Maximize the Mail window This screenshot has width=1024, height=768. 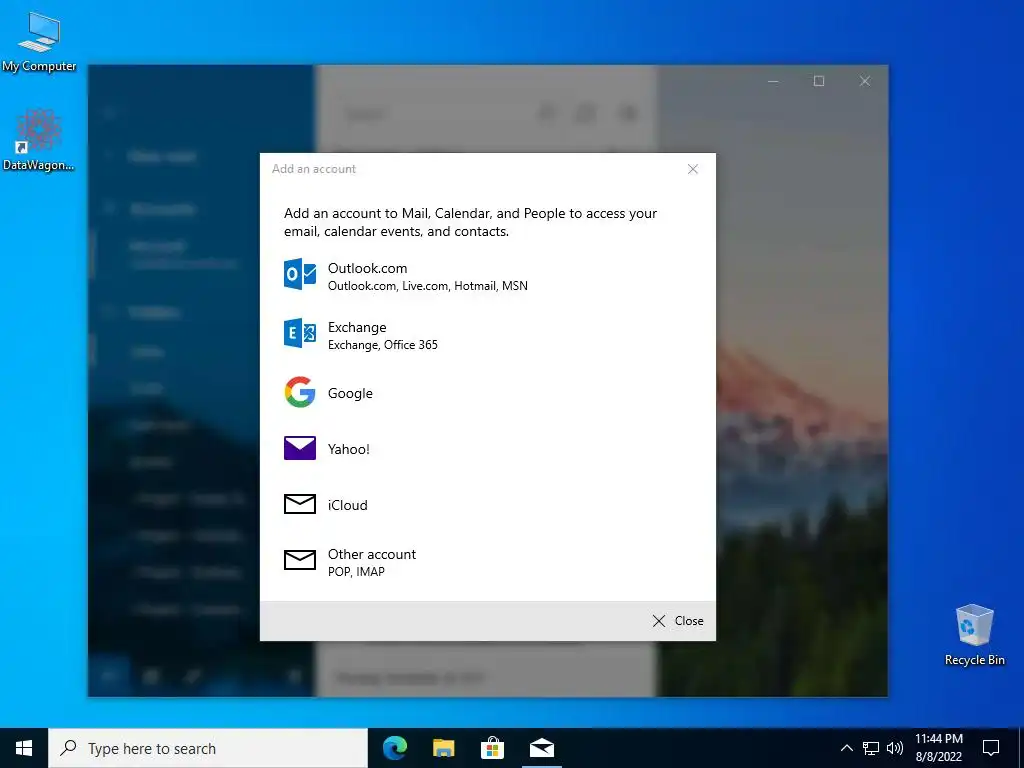819,81
